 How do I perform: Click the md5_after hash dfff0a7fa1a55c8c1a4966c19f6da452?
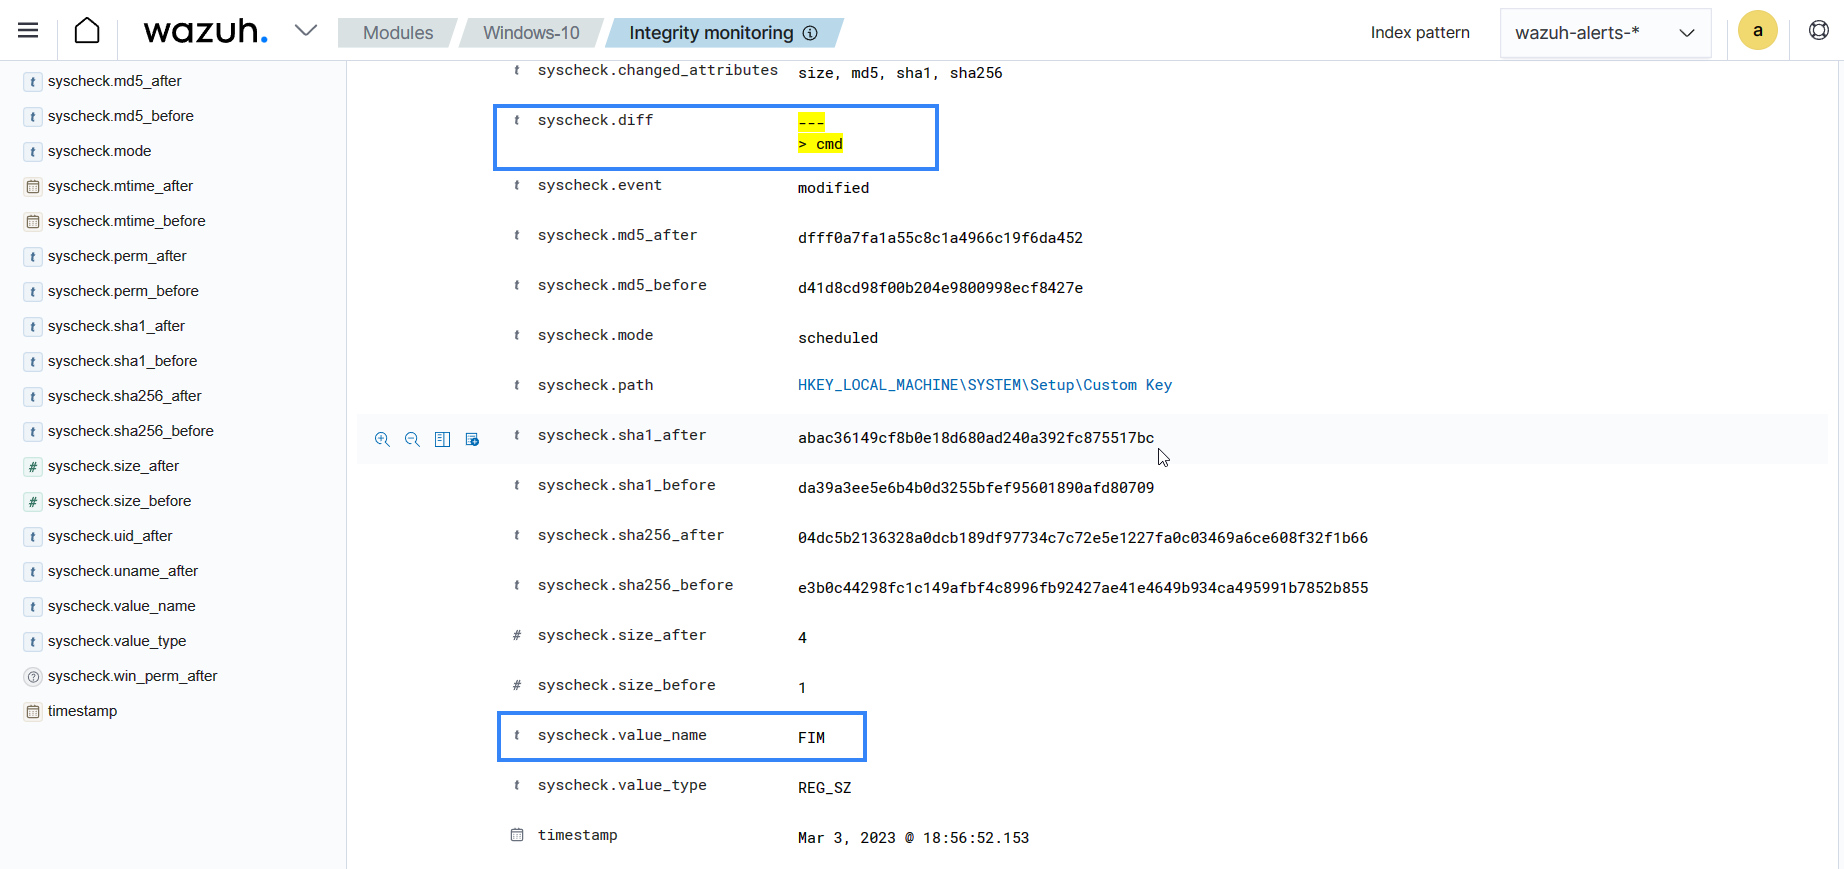pos(940,238)
